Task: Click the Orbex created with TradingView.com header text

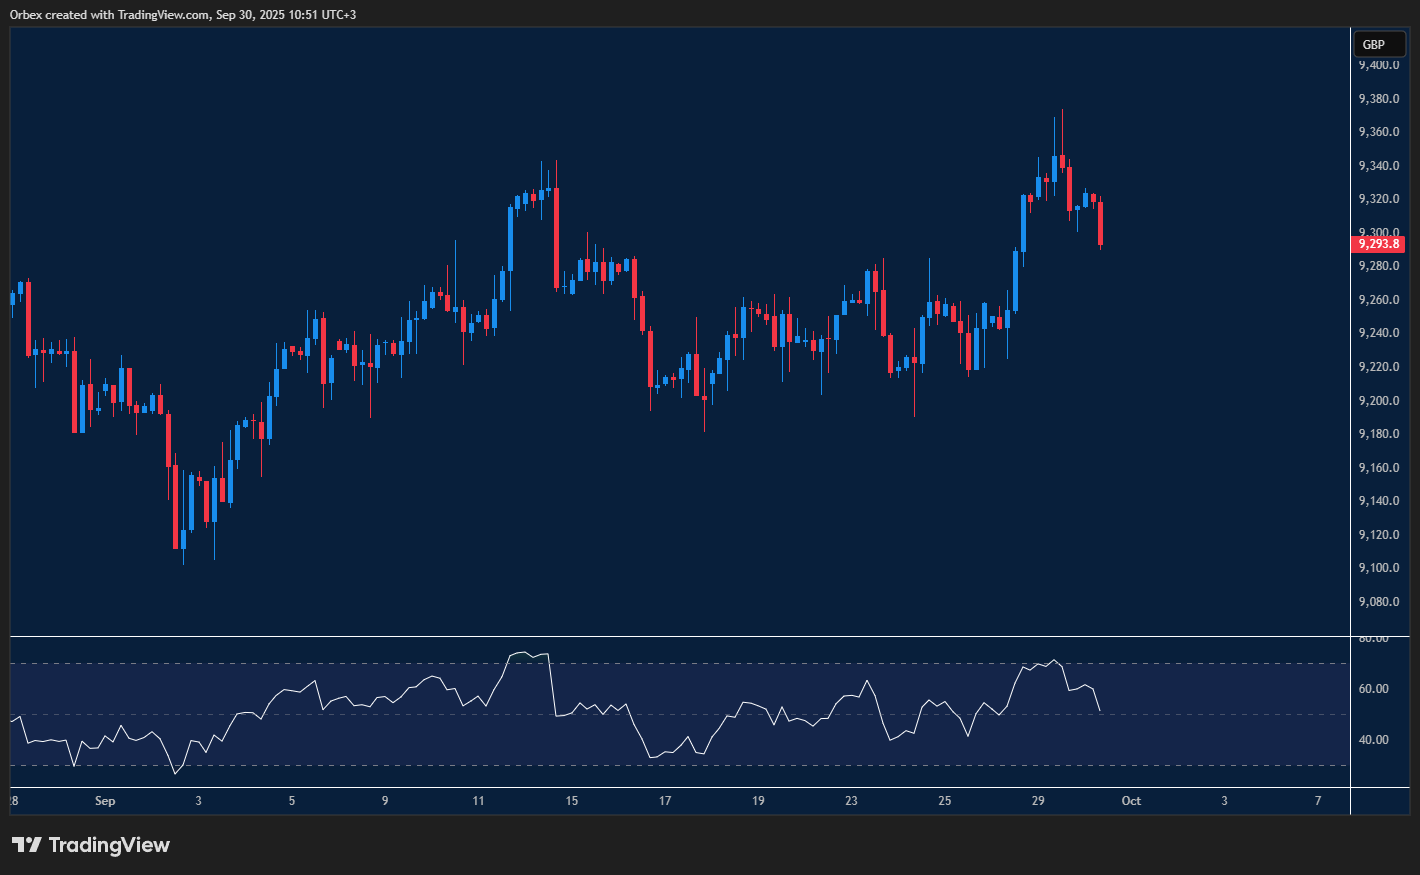Action: (183, 15)
